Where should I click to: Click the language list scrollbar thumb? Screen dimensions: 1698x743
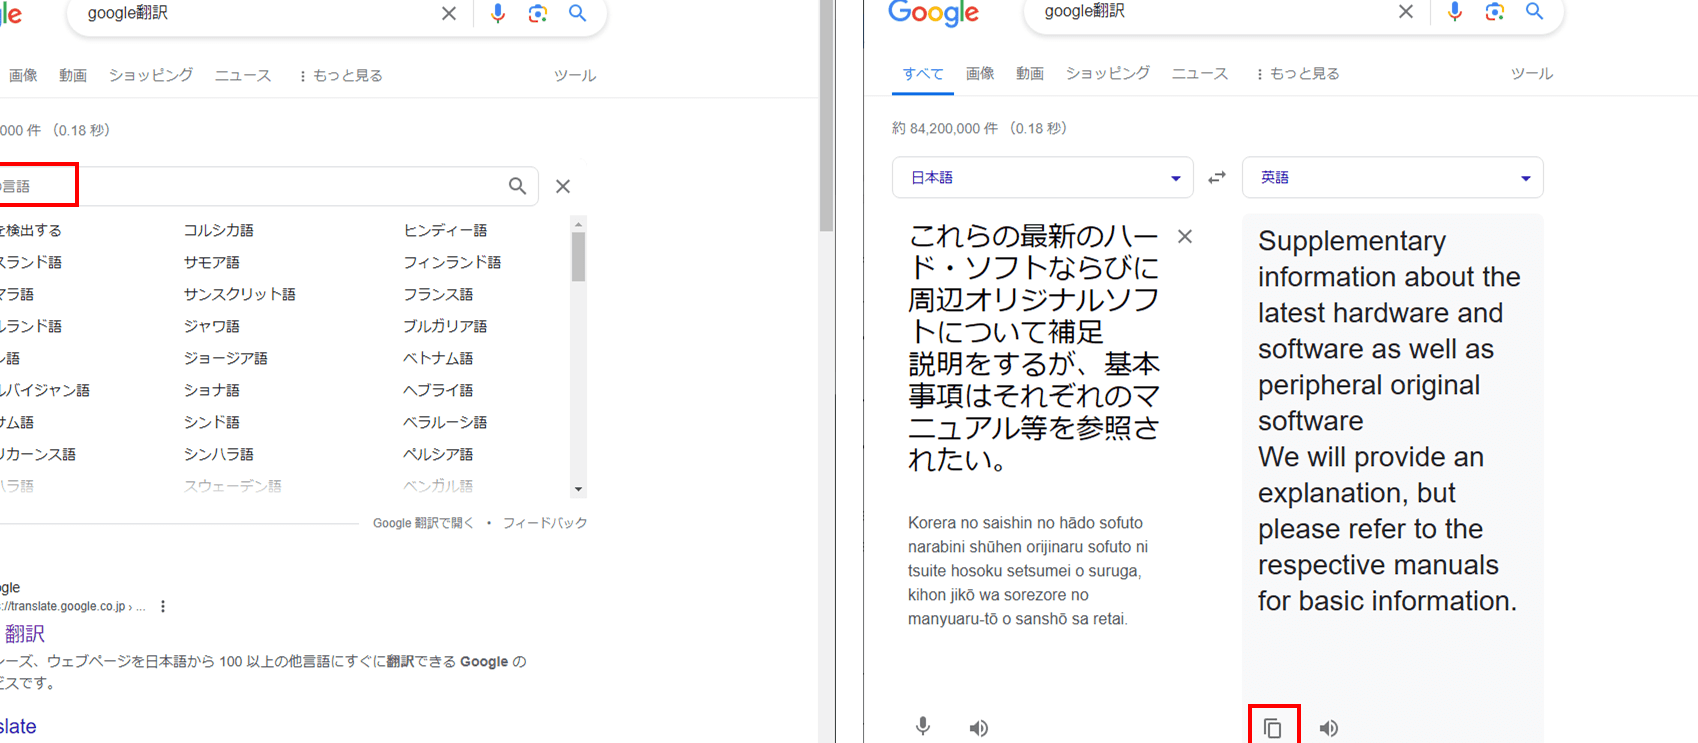pyautogui.click(x=578, y=257)
